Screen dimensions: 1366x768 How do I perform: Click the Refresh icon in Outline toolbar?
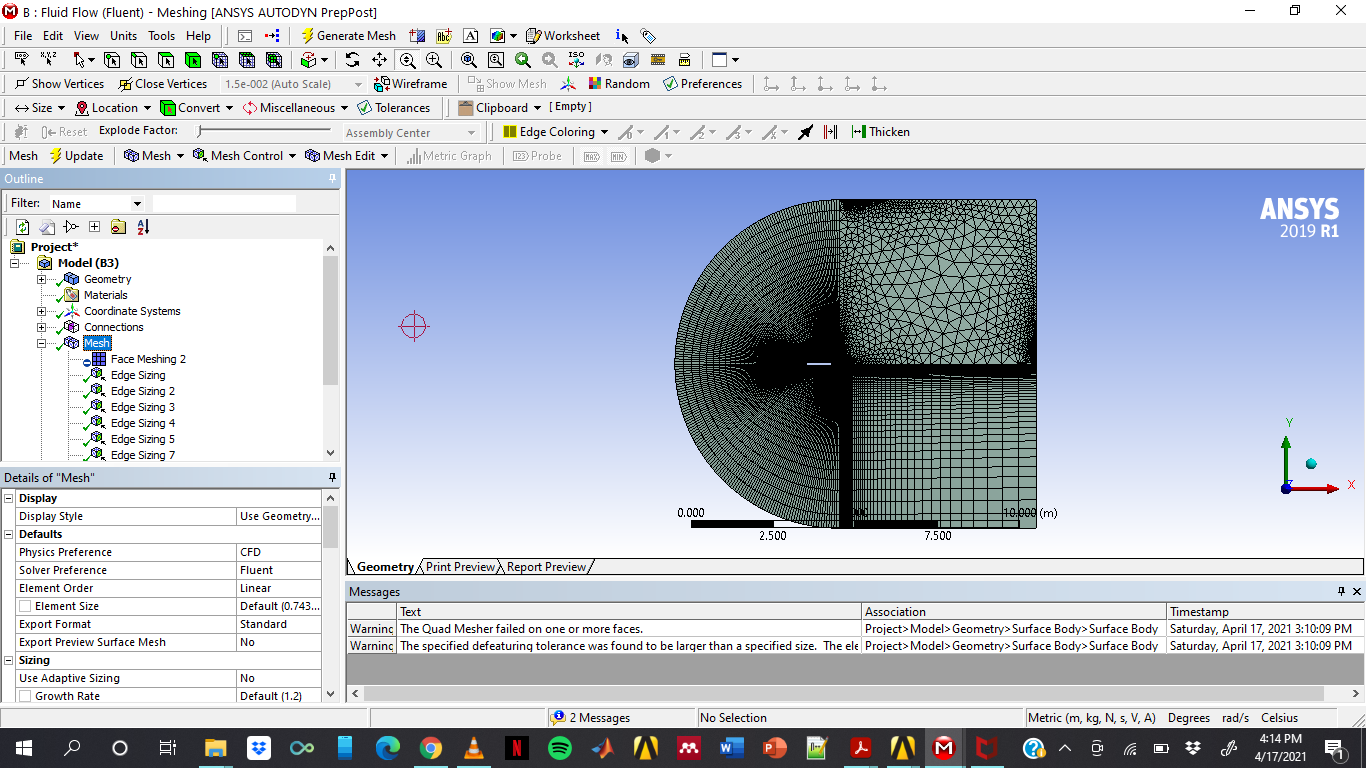pyautogui.click(x=22, y=227)
